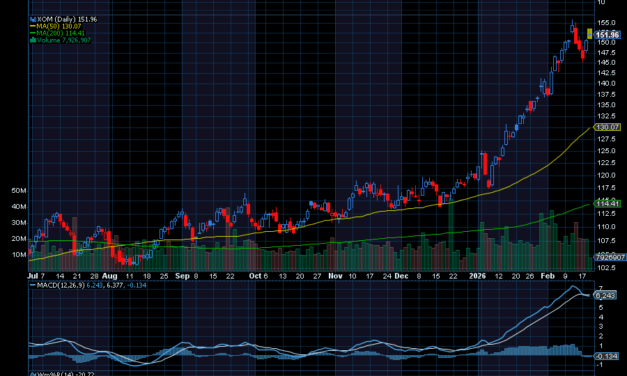Click the Feb date axis label

(x=547, y=276)
